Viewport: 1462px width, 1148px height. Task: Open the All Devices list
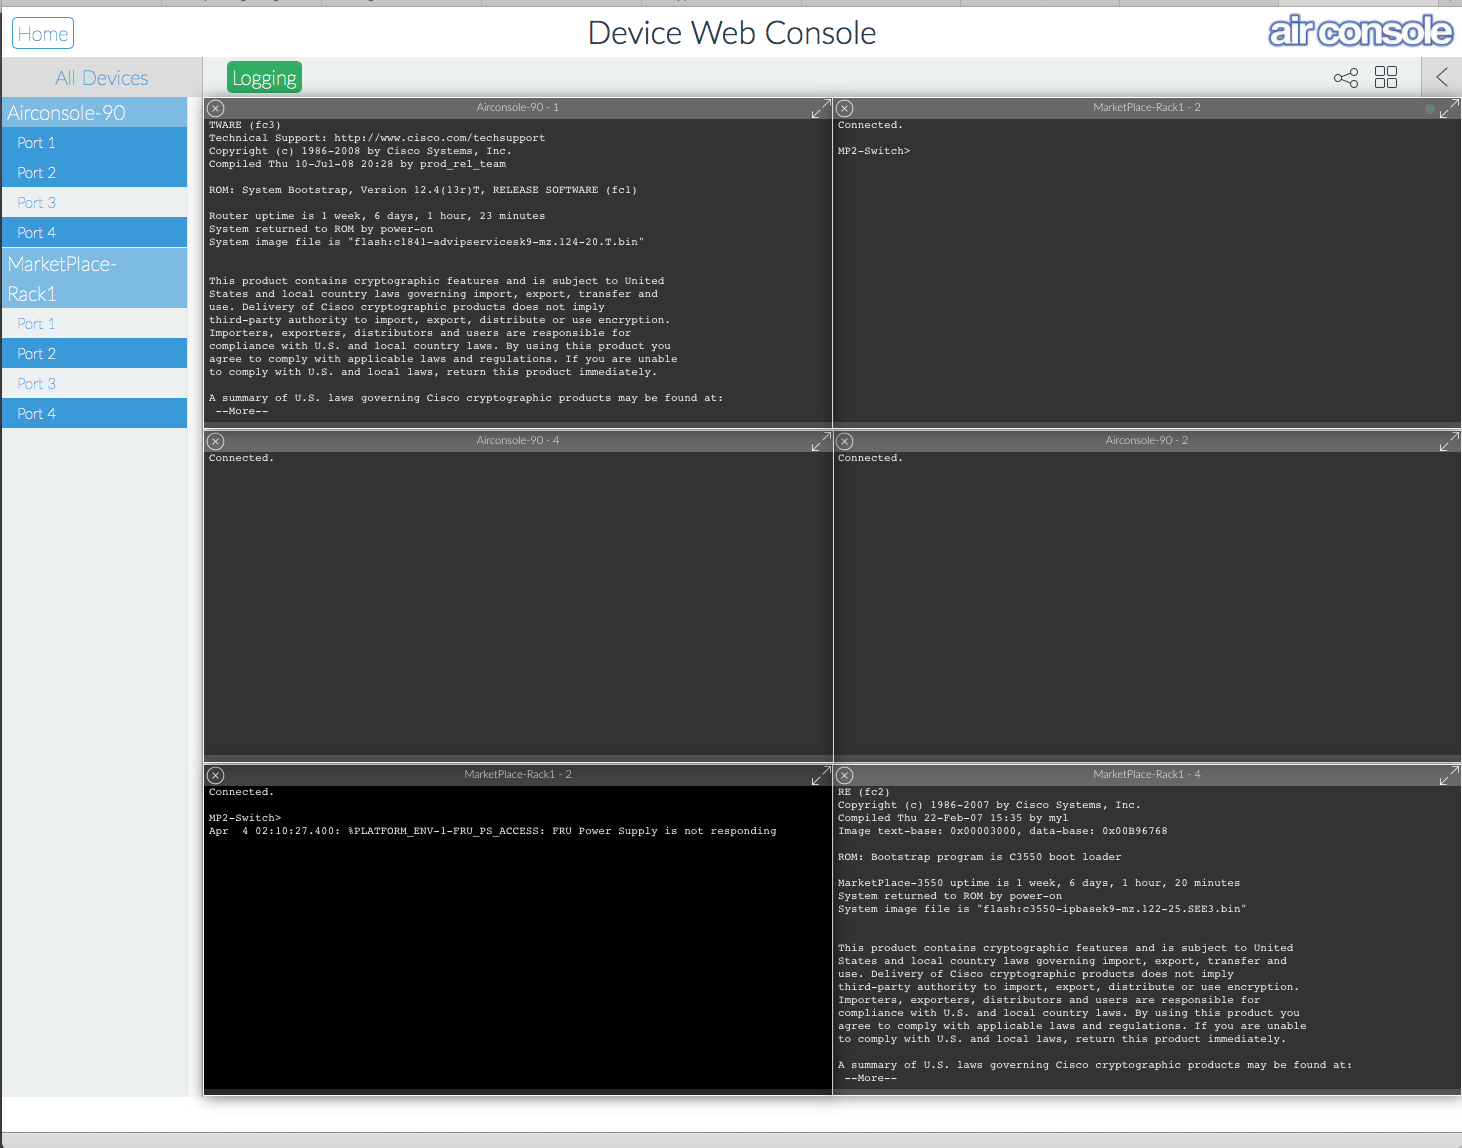tap(101, 78)
